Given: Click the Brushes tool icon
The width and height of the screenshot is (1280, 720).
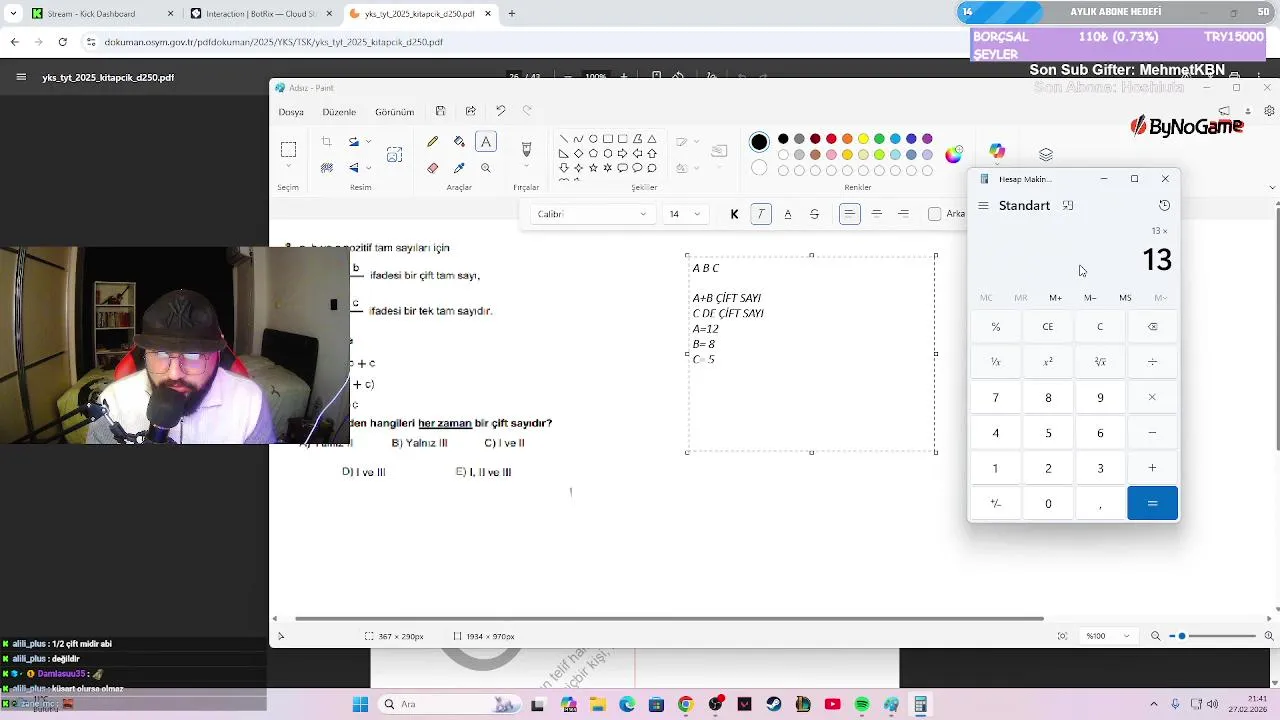Looking at the screenshot, I should tap(526, 149).
